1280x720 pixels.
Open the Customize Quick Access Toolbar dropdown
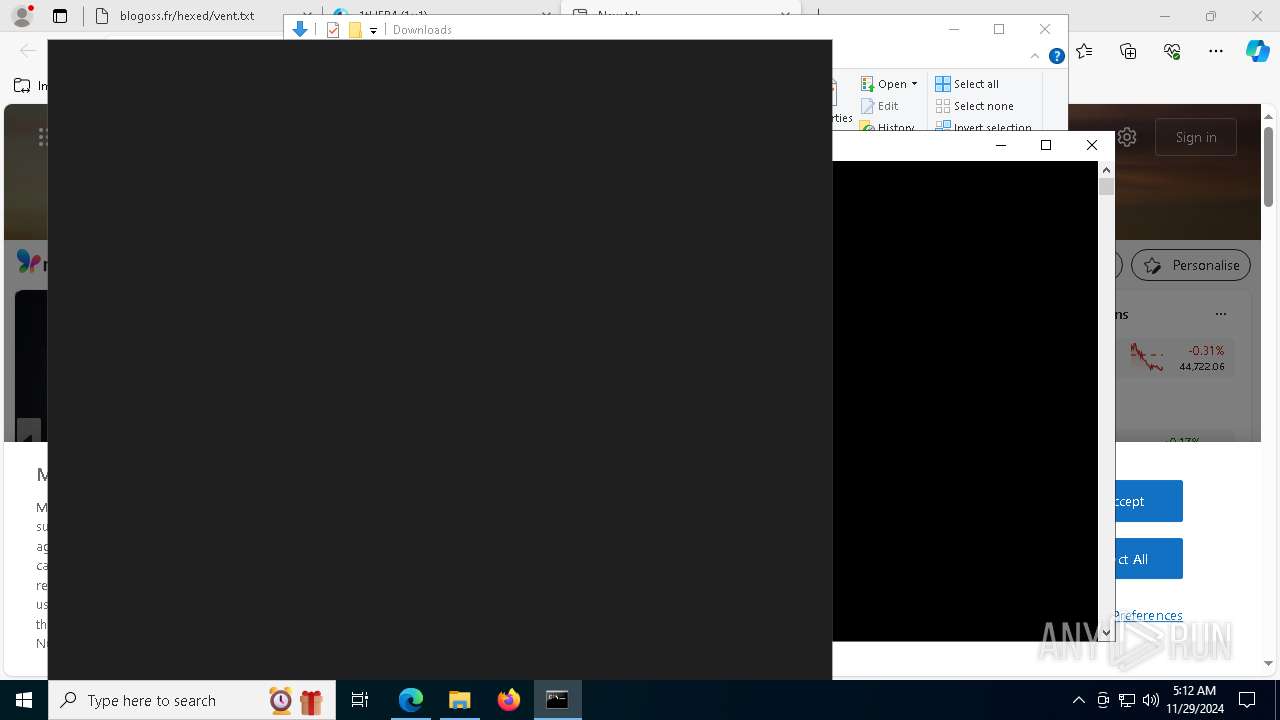(374, 31)
